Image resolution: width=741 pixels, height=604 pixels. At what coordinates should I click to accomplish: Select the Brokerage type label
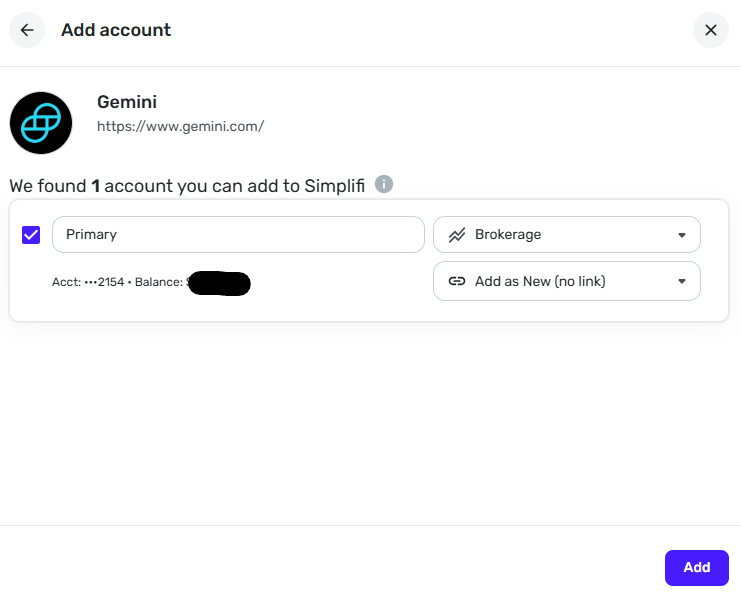coord(508,235)
